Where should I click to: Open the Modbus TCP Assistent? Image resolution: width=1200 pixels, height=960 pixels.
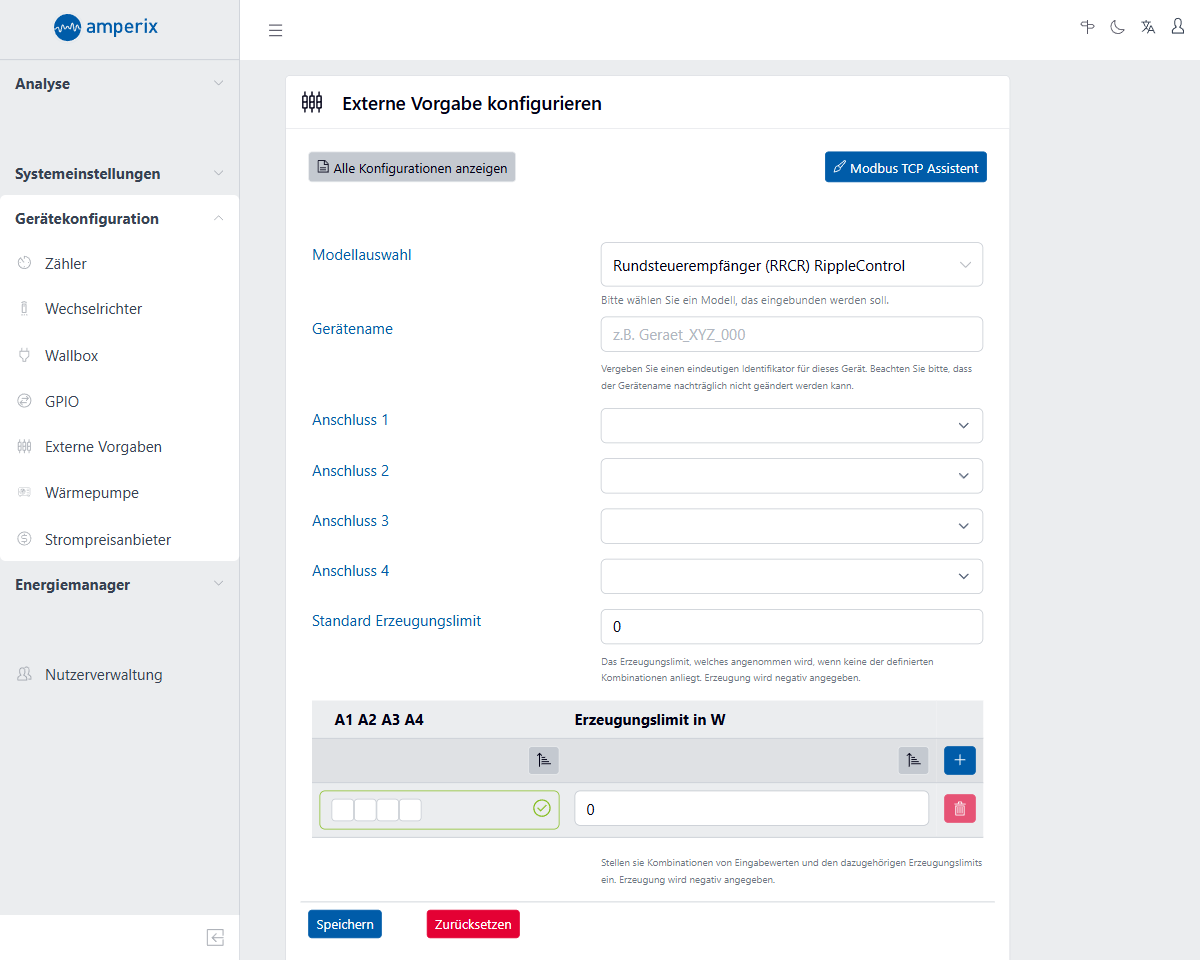(905, 168)
